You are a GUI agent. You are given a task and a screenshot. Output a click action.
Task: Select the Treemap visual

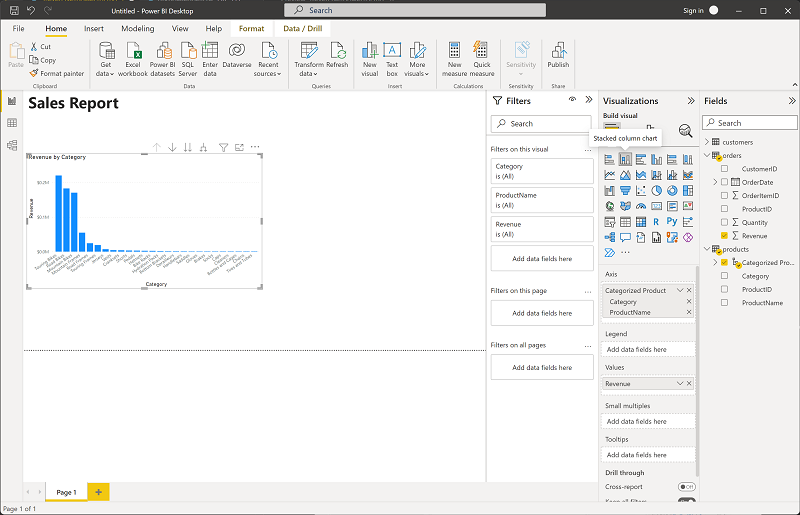[688, 191]
